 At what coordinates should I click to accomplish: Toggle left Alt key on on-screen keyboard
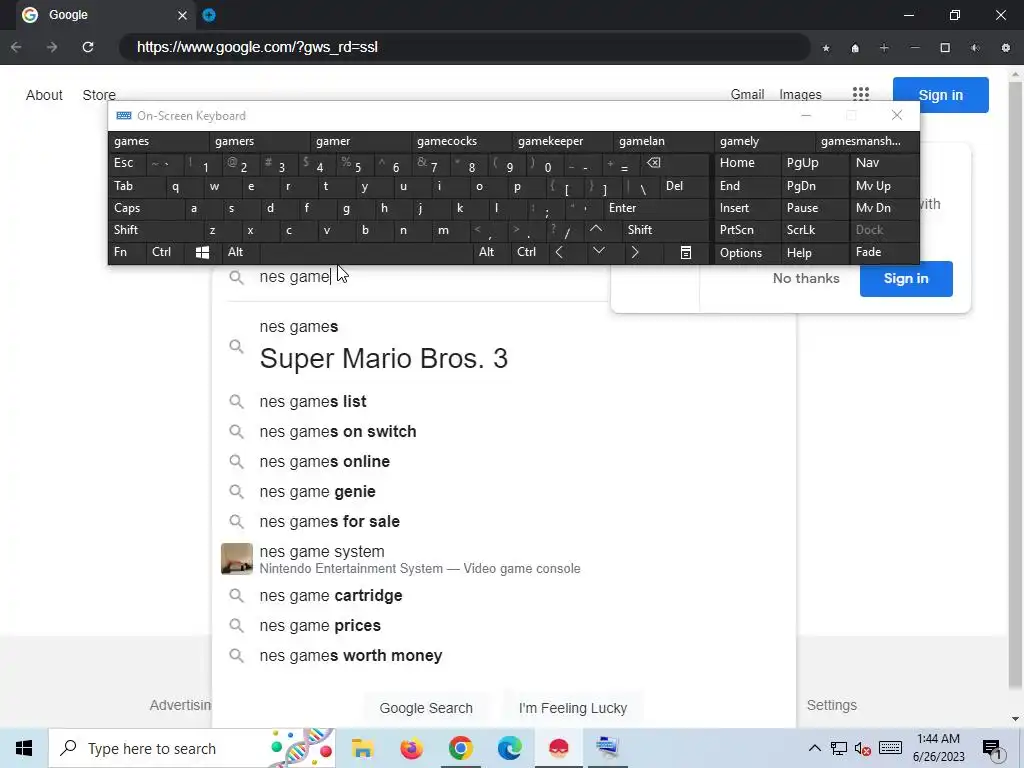(240, 252)
